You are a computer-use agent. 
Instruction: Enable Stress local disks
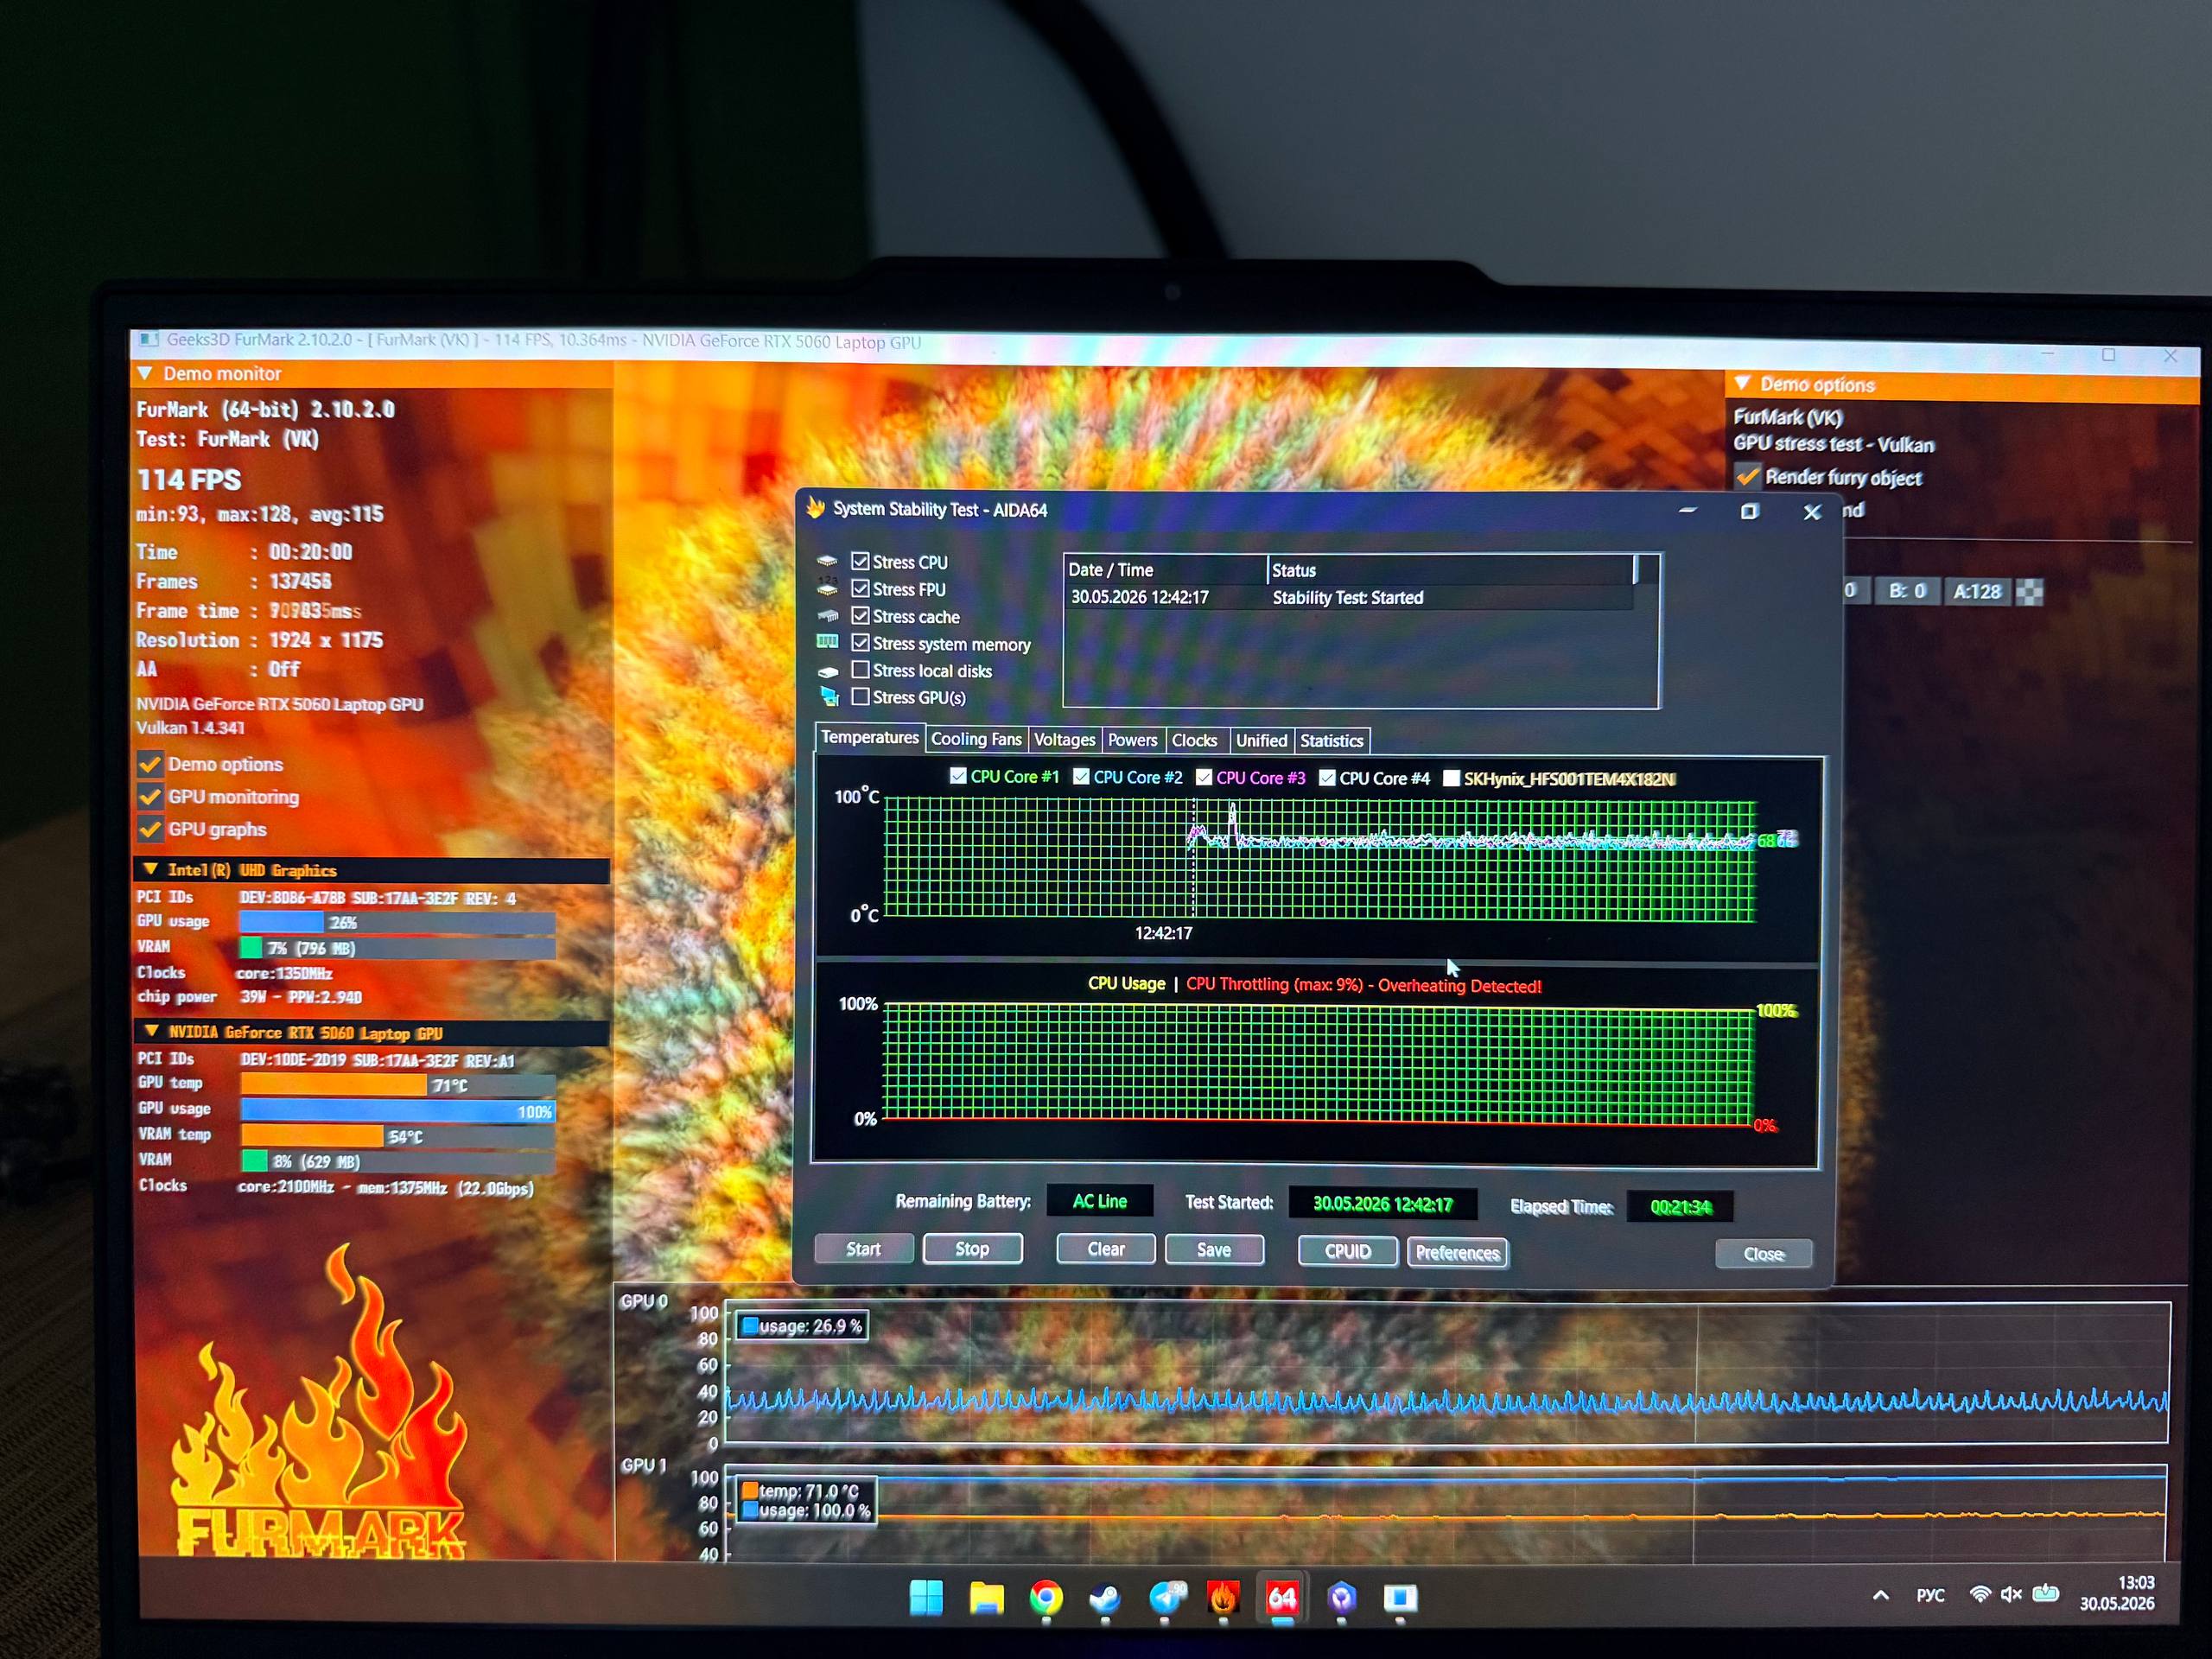pyautogui.click(x=860, y=669)
